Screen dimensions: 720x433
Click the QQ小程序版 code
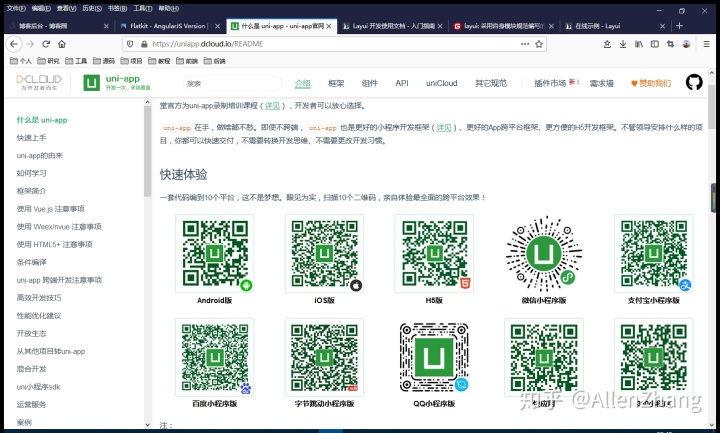pos(434,357)
